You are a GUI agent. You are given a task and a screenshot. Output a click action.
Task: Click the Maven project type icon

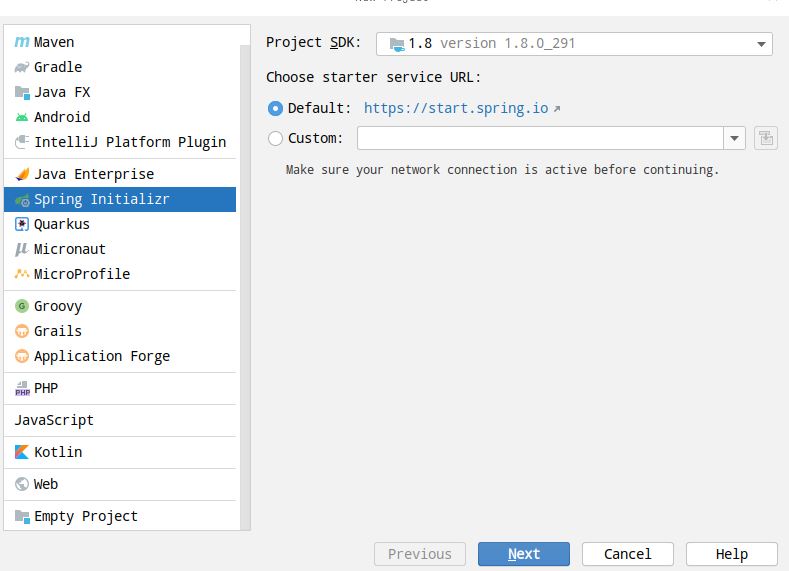22,42
